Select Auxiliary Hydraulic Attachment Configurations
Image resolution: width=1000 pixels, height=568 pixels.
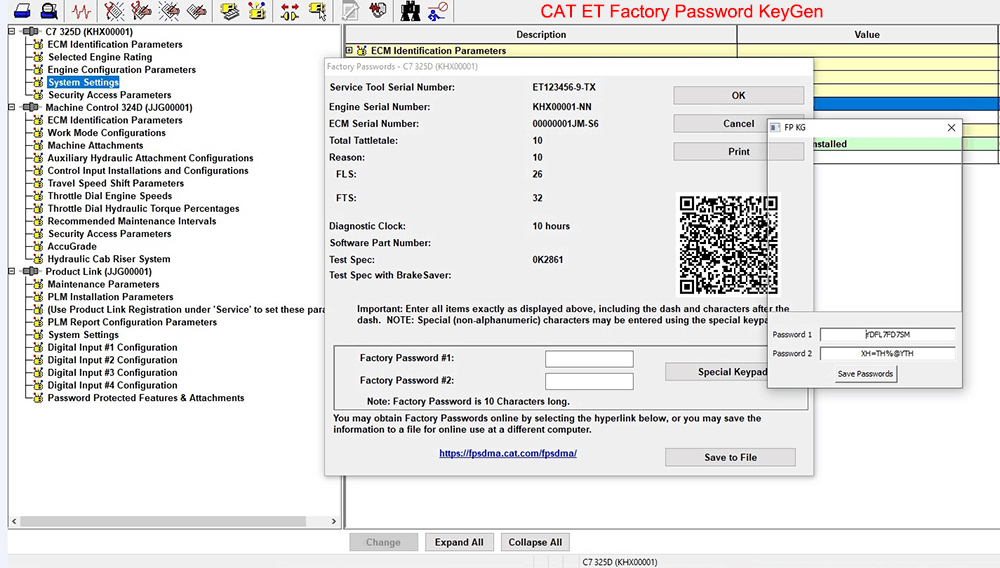150,158
